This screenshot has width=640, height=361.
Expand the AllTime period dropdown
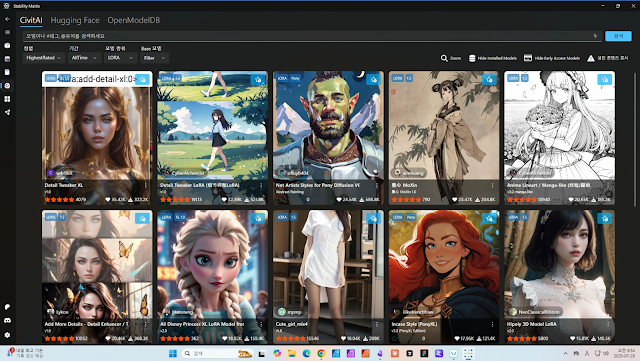tap(84, 58)
